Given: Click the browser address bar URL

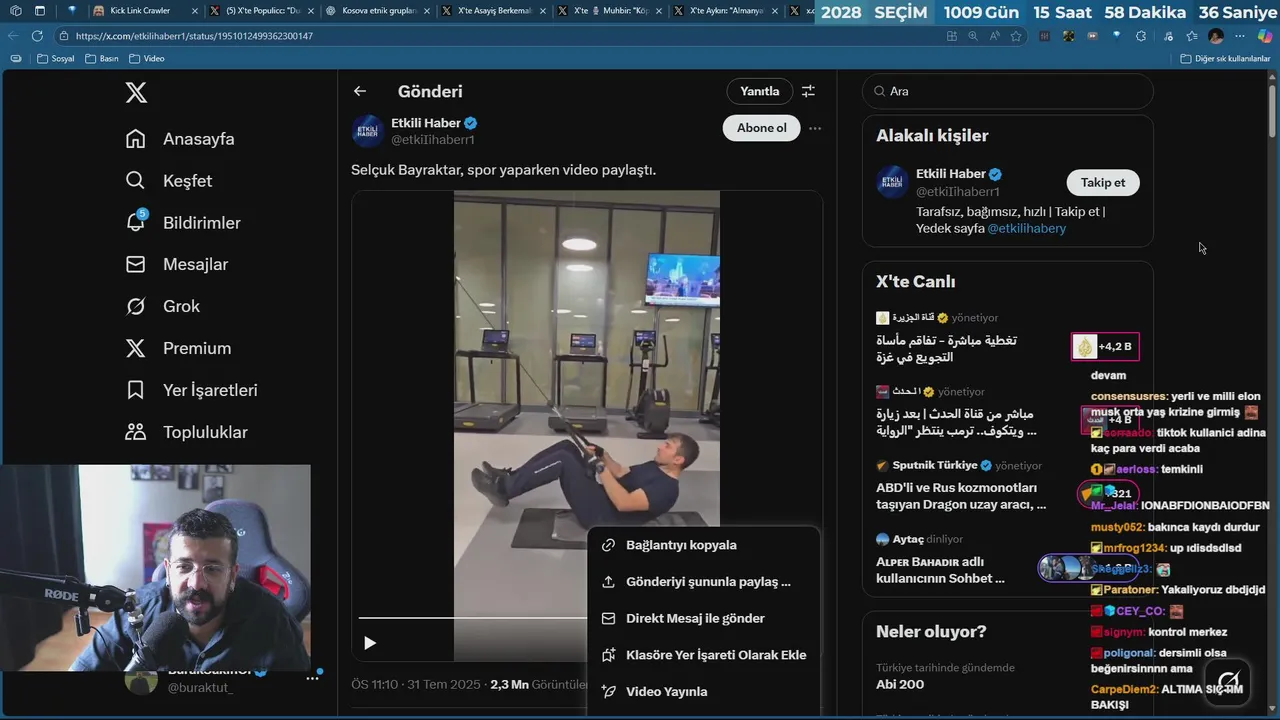Looking at the screenshot, I should pos(194,36).
